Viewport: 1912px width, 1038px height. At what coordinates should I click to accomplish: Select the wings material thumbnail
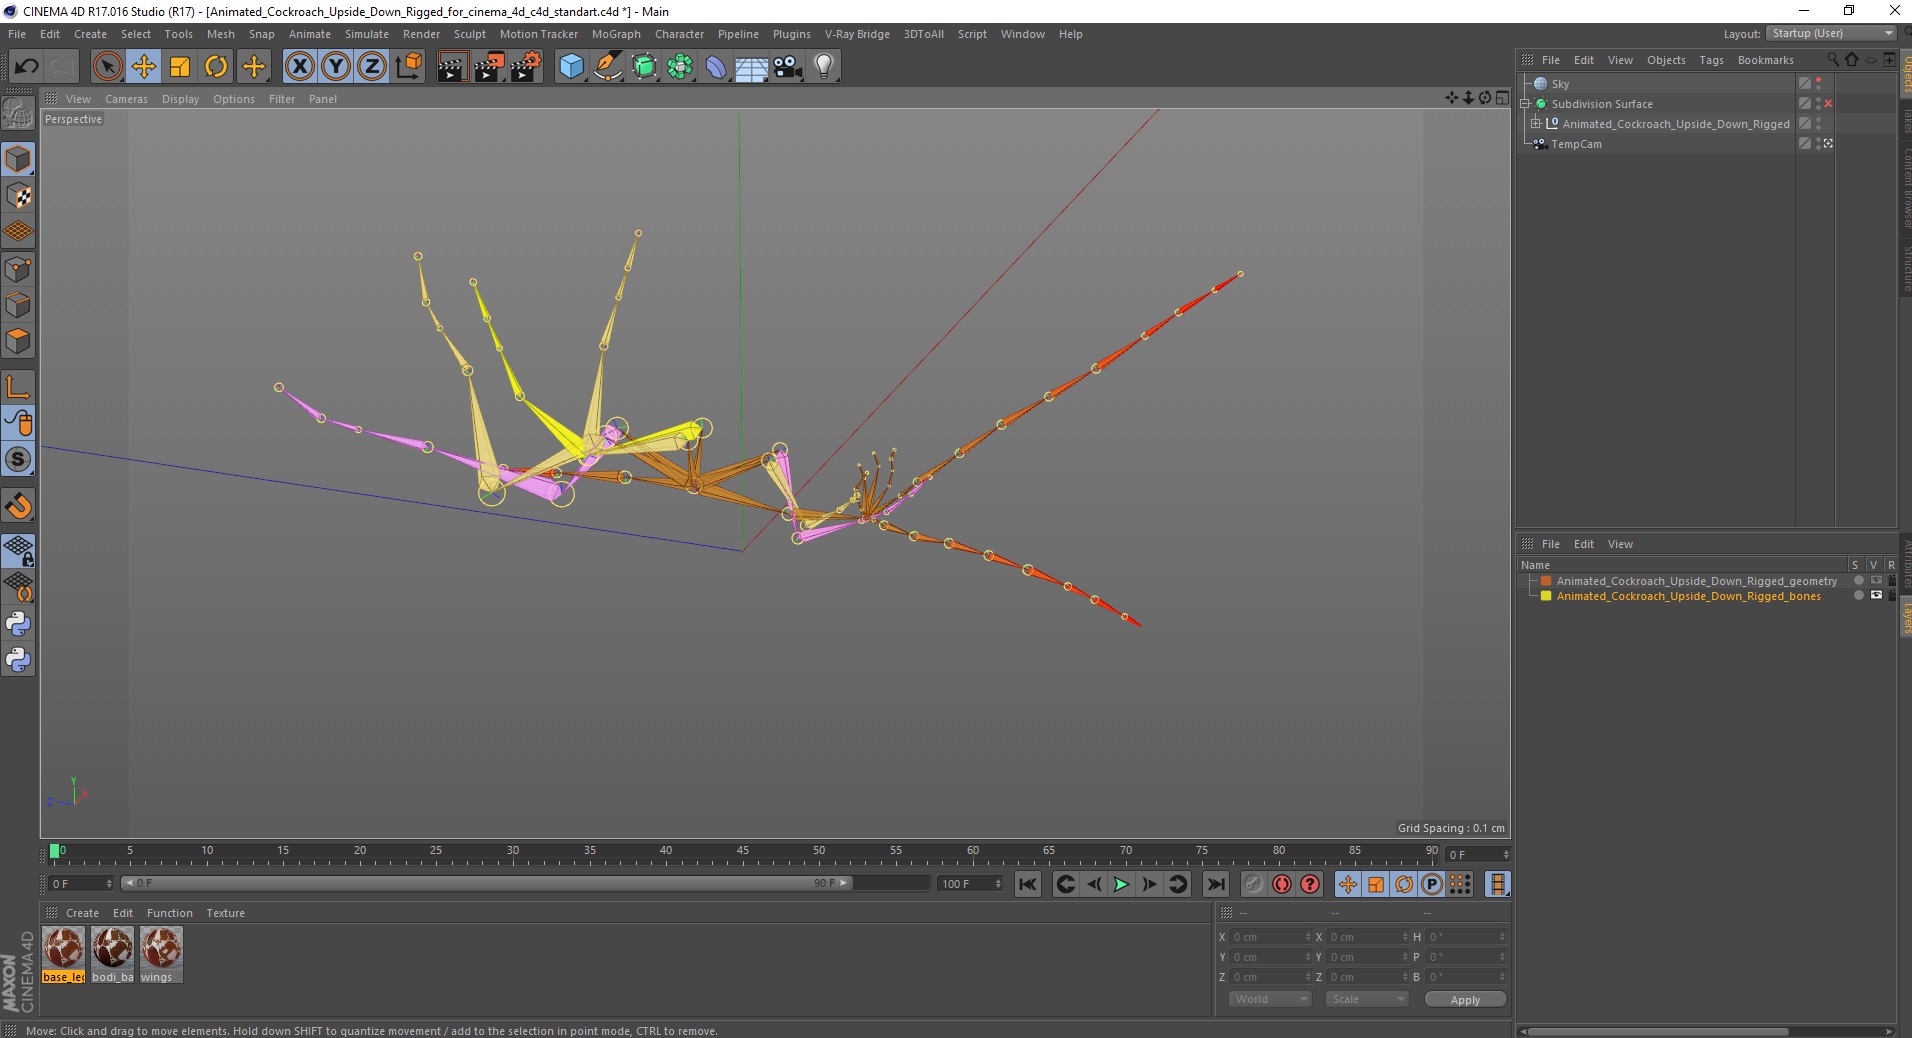[161, 954]
